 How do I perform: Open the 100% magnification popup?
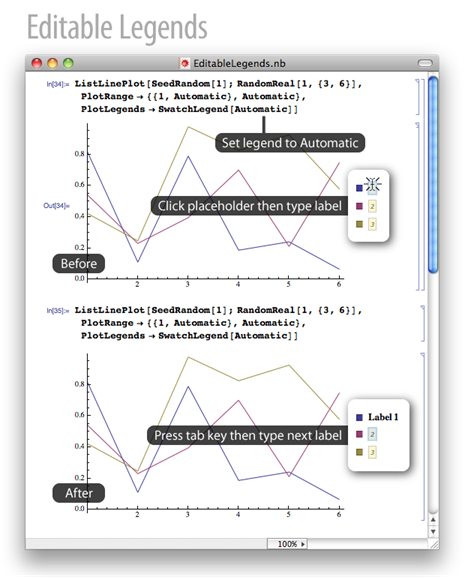287,544
